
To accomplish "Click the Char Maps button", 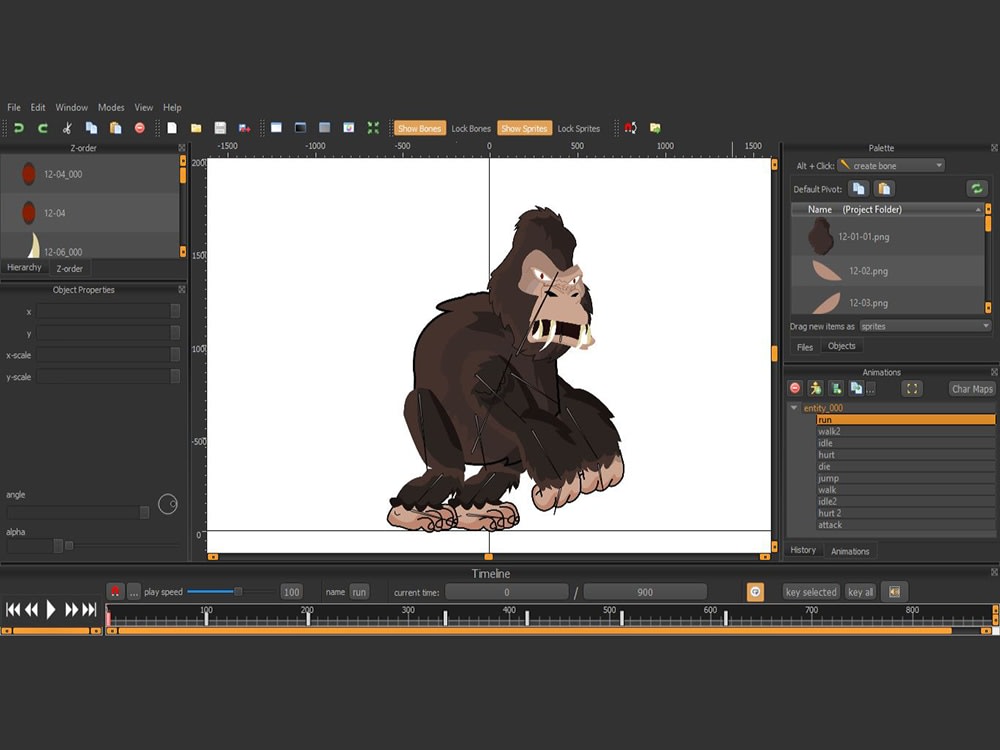I will [x=972, y=388].
